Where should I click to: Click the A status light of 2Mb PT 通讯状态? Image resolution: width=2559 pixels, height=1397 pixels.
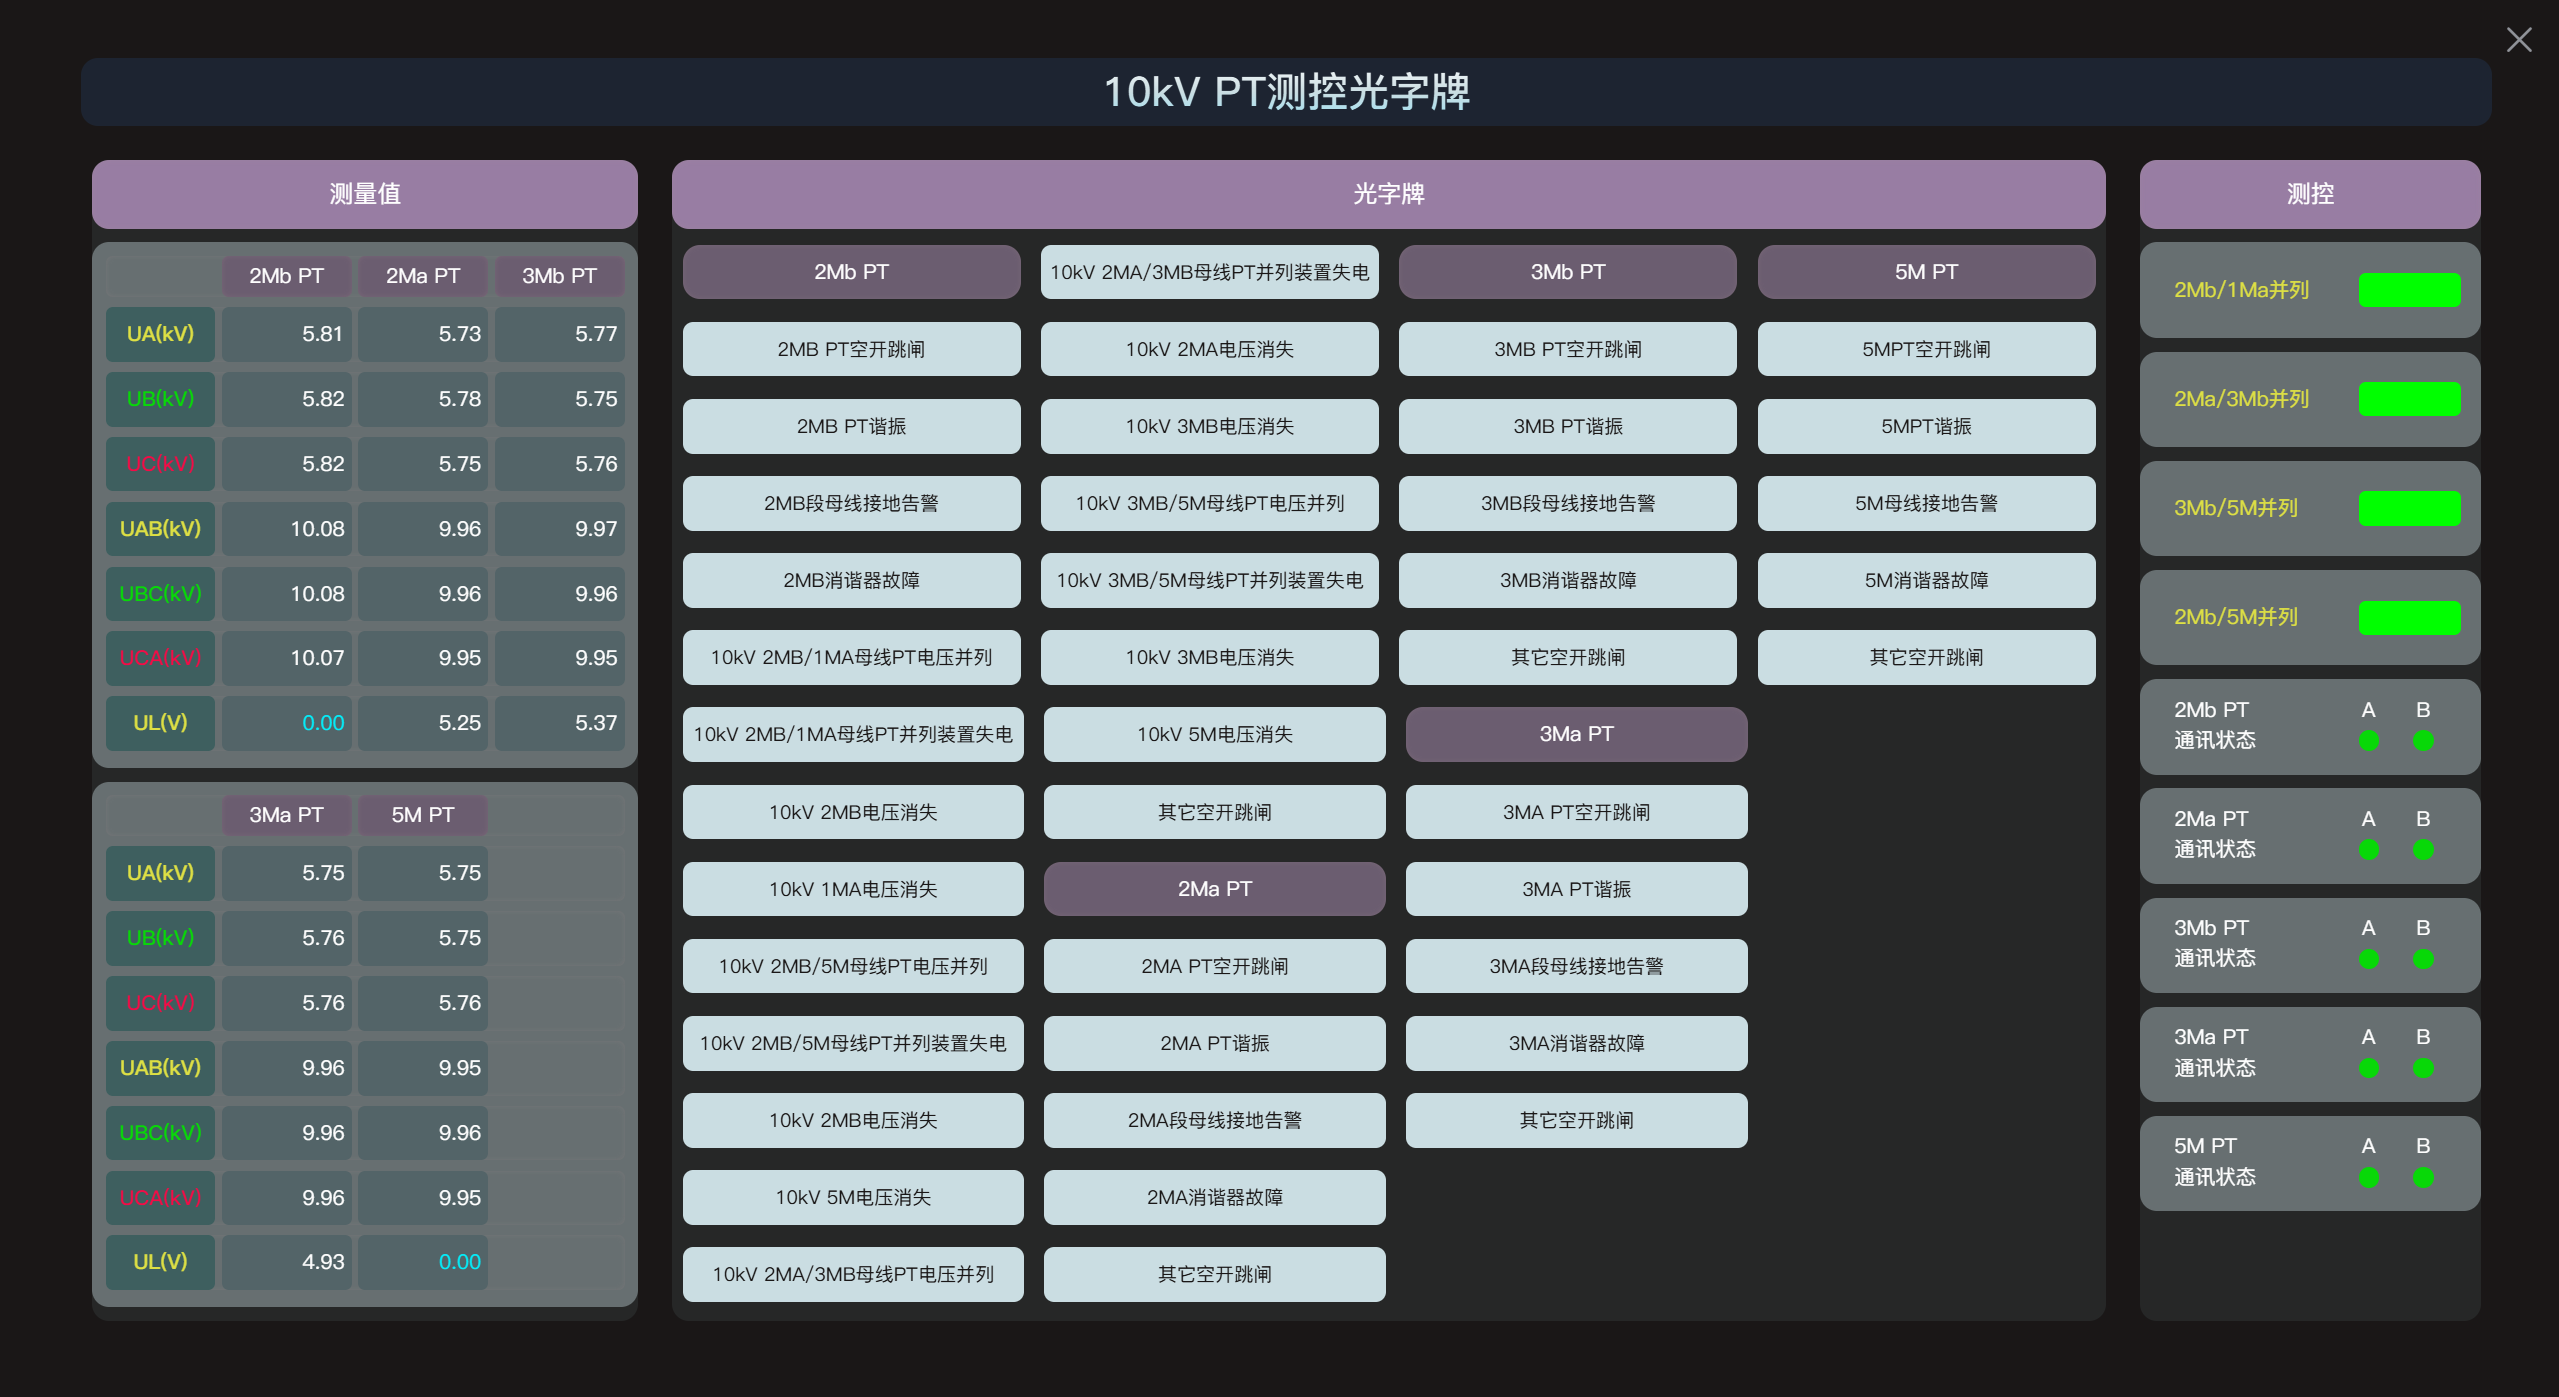(x=2367, y=741)
